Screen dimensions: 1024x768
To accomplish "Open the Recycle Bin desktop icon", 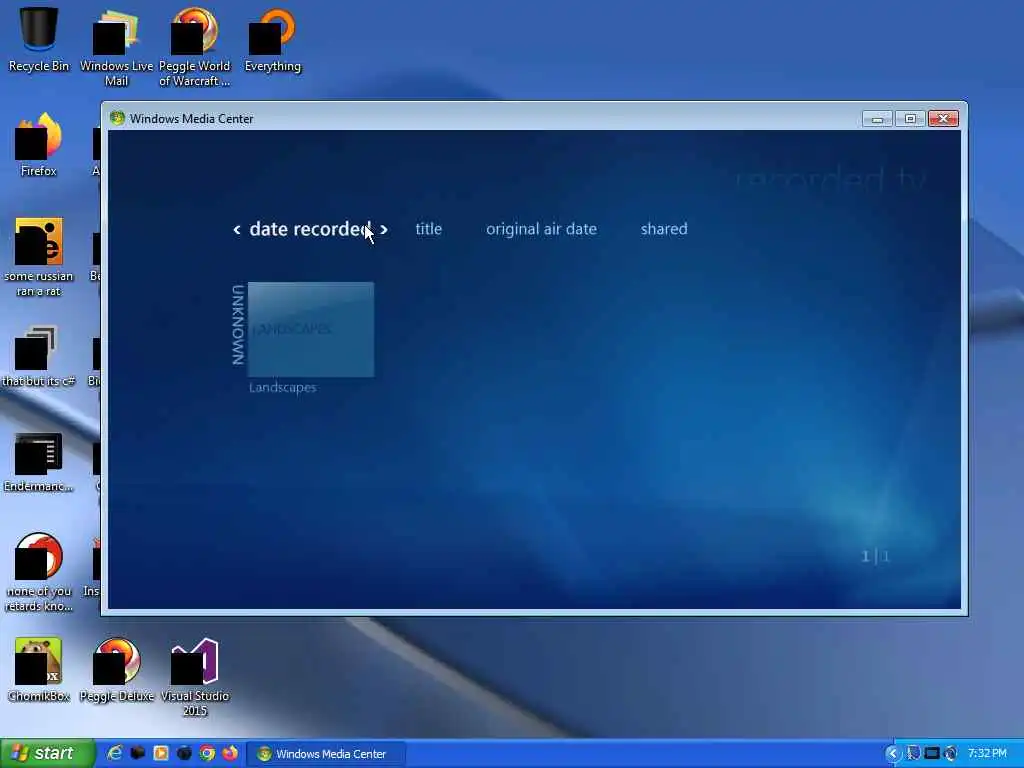I will point(39,38).
